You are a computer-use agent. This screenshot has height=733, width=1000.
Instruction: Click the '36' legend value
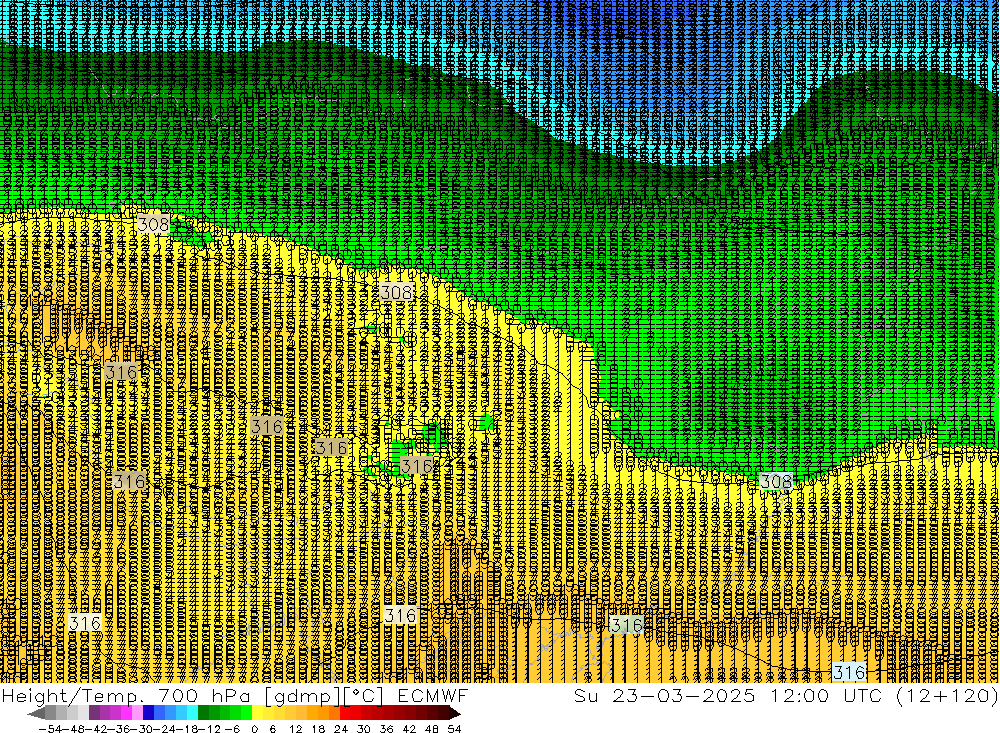pos(386,729)
